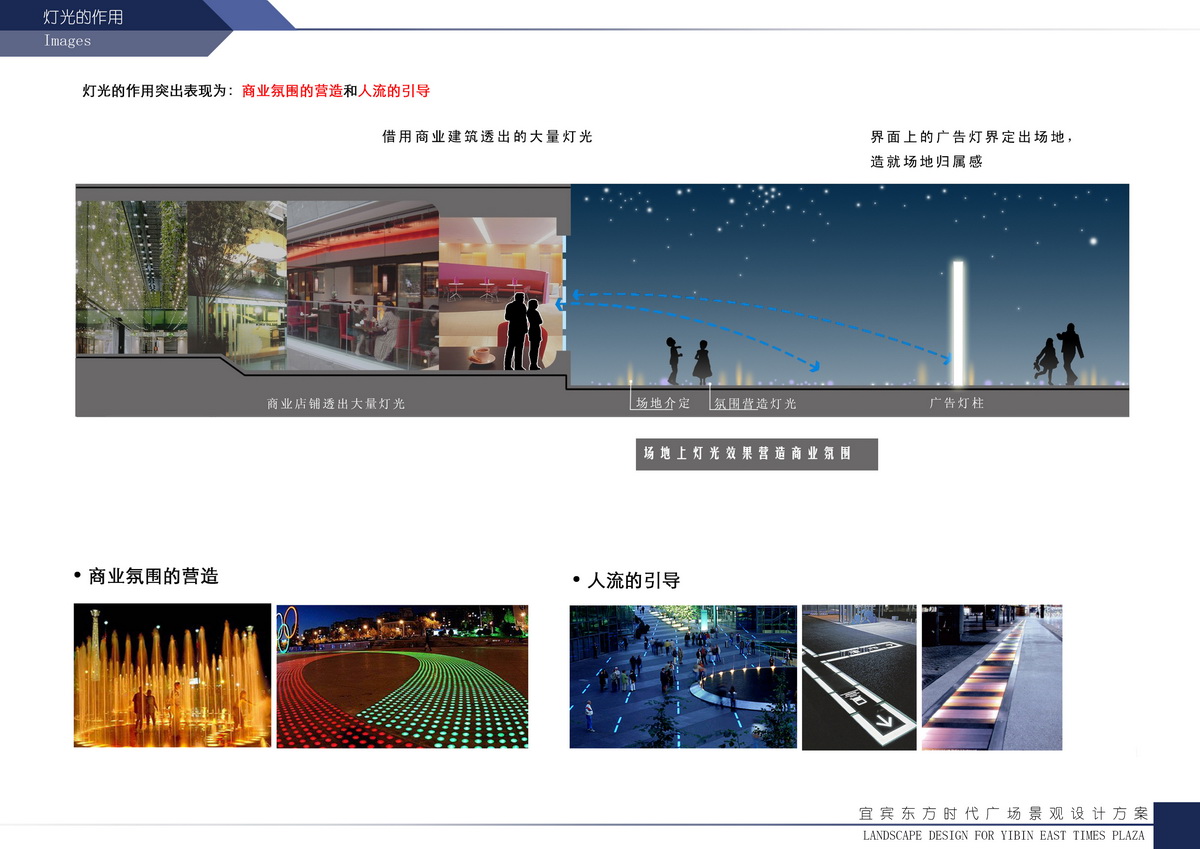Click the text '造就场地归属感'
Screen dimensions: 1200x849
click(926, 161)
